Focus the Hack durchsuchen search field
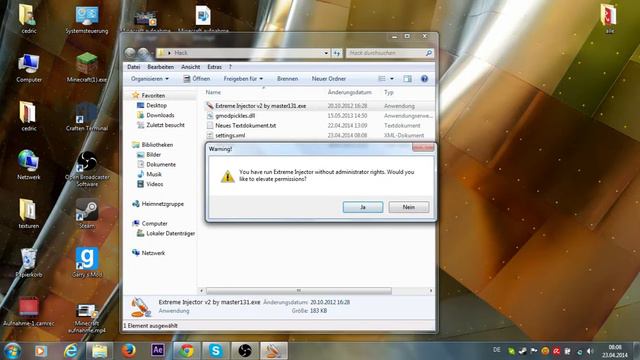 [x=386, y=53]
